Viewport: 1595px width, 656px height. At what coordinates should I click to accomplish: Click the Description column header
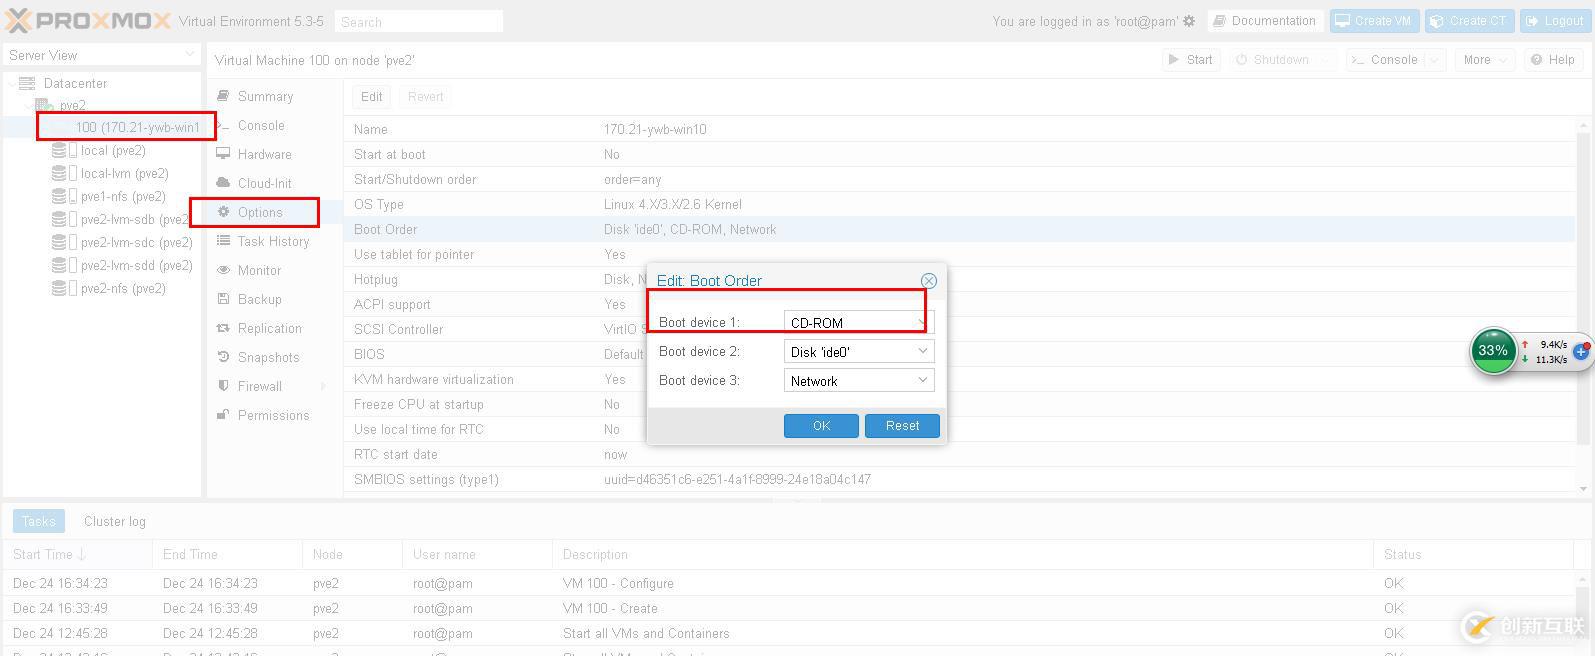click(x=962, y=554)
